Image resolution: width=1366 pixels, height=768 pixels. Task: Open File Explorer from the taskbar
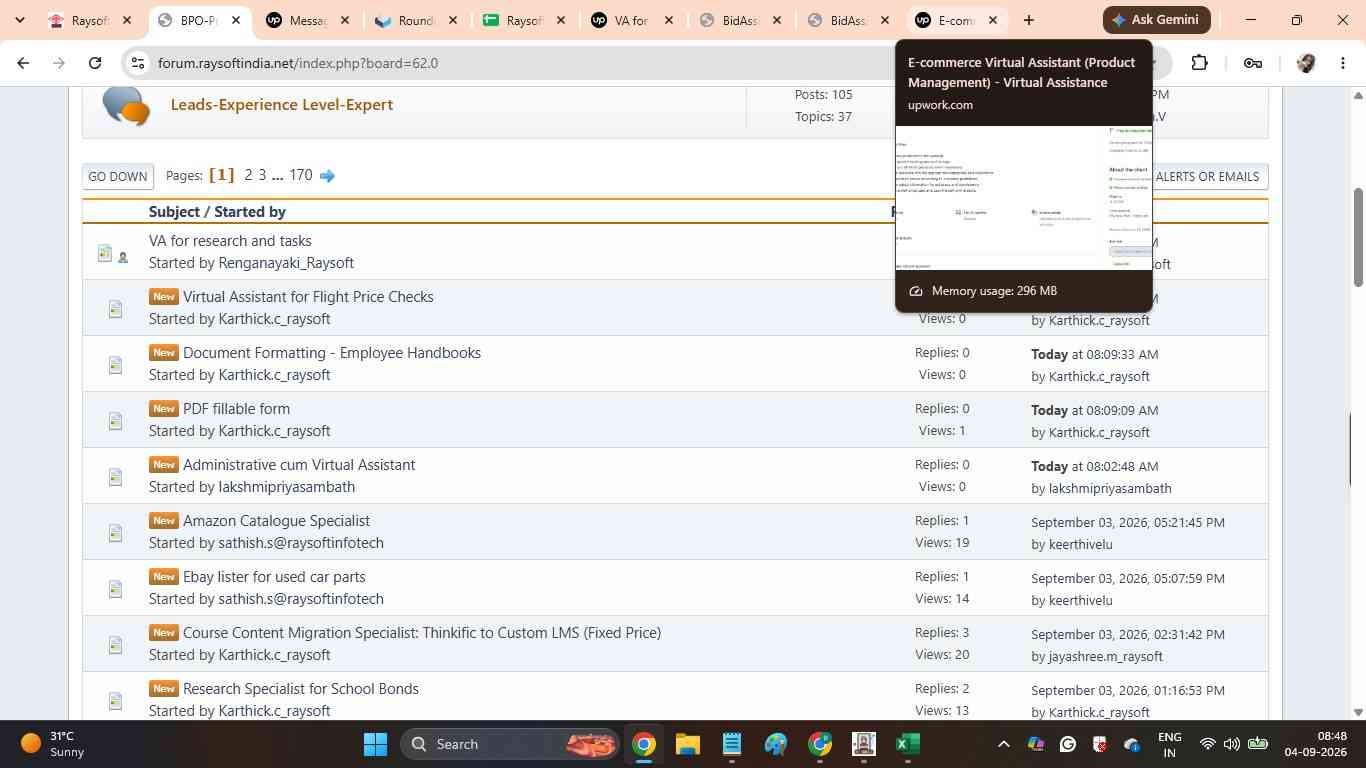pos(687,744)
